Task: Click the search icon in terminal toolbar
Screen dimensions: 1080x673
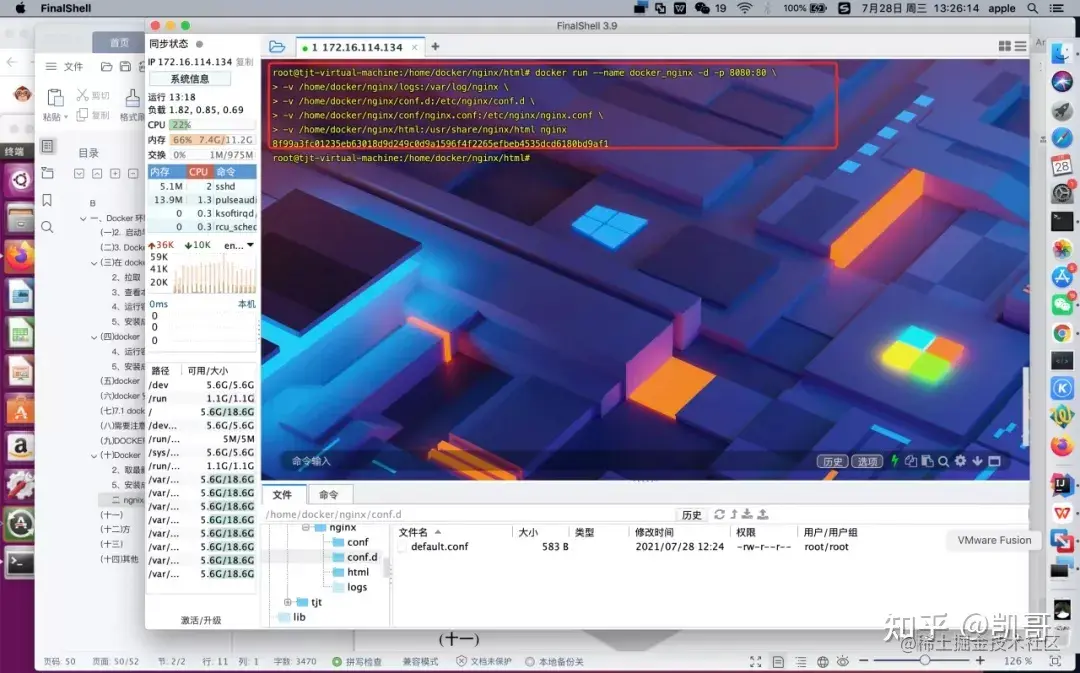Action: (x=943, y=461)
